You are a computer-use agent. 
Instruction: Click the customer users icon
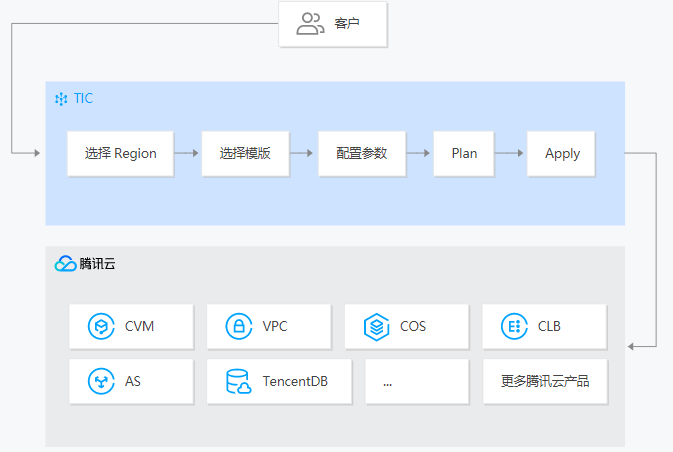(x=310, y=24)
